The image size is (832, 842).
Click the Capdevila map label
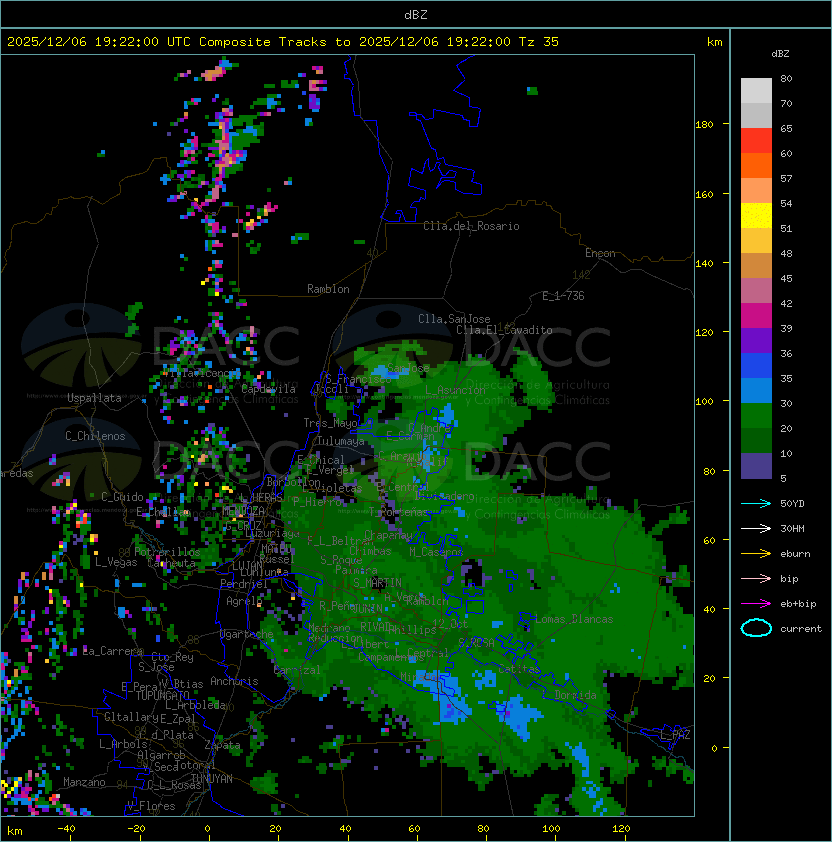coord(269,389)
